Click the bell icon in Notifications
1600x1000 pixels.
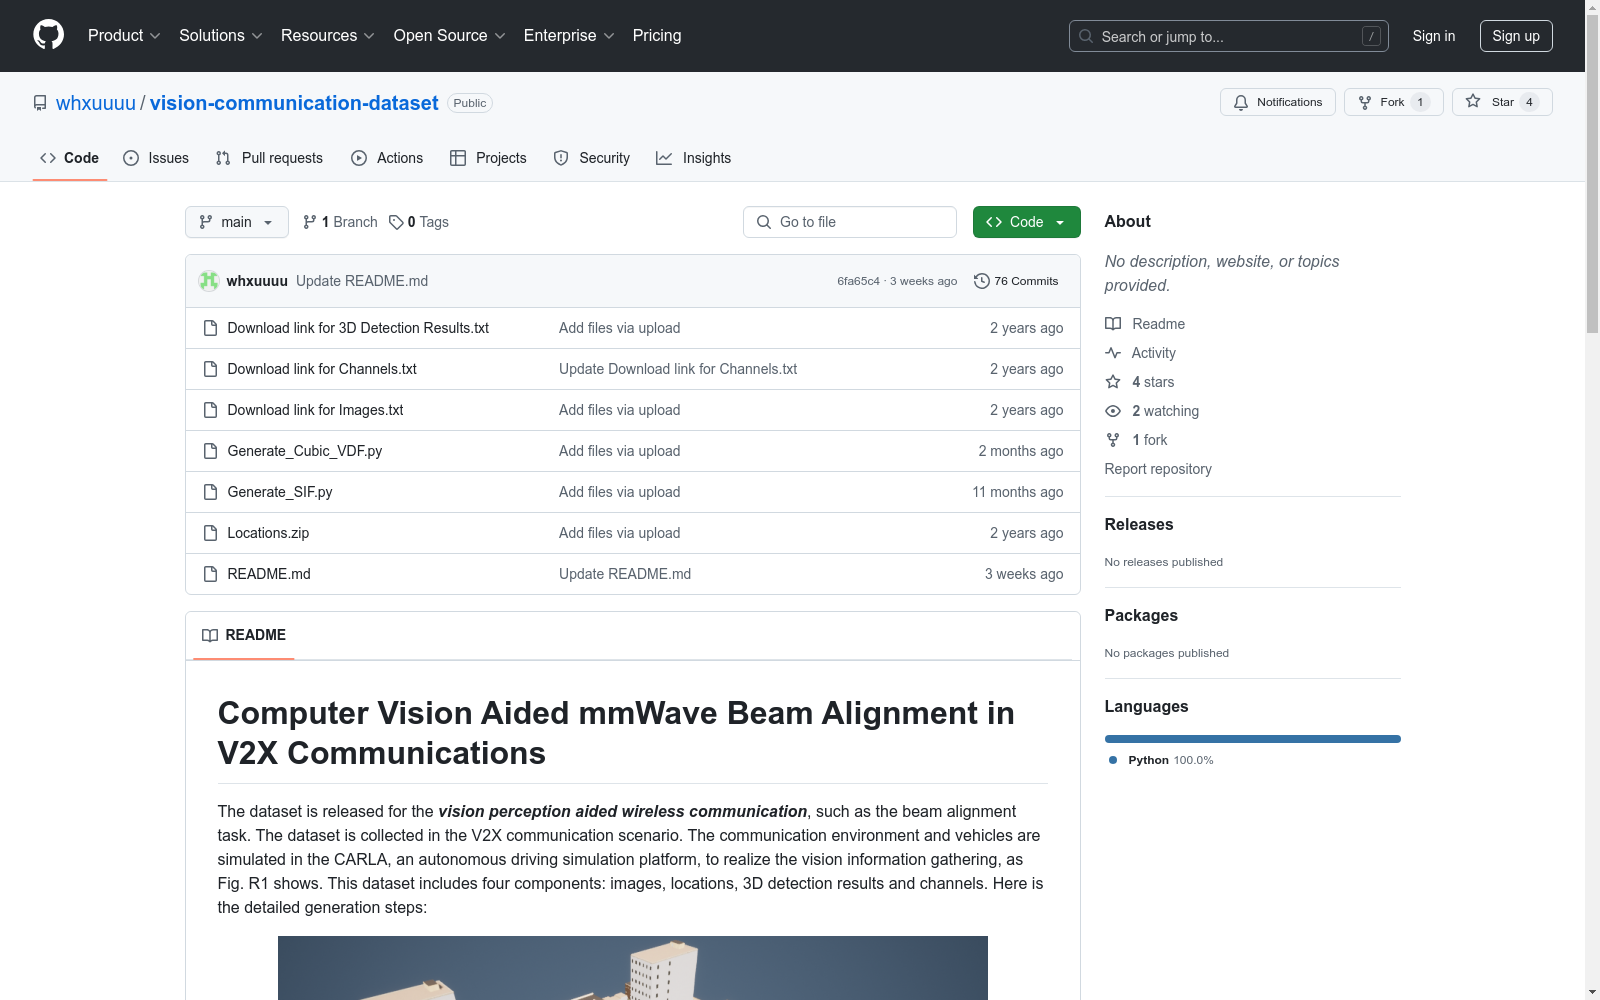[1241, 102]
